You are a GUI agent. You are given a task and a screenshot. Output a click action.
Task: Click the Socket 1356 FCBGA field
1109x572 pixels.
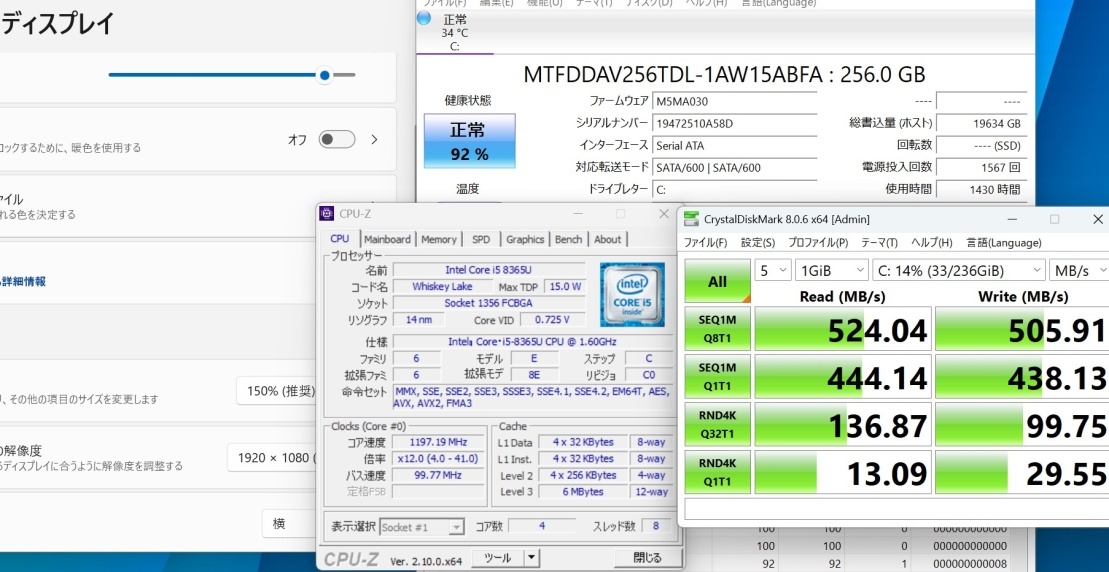489,303
